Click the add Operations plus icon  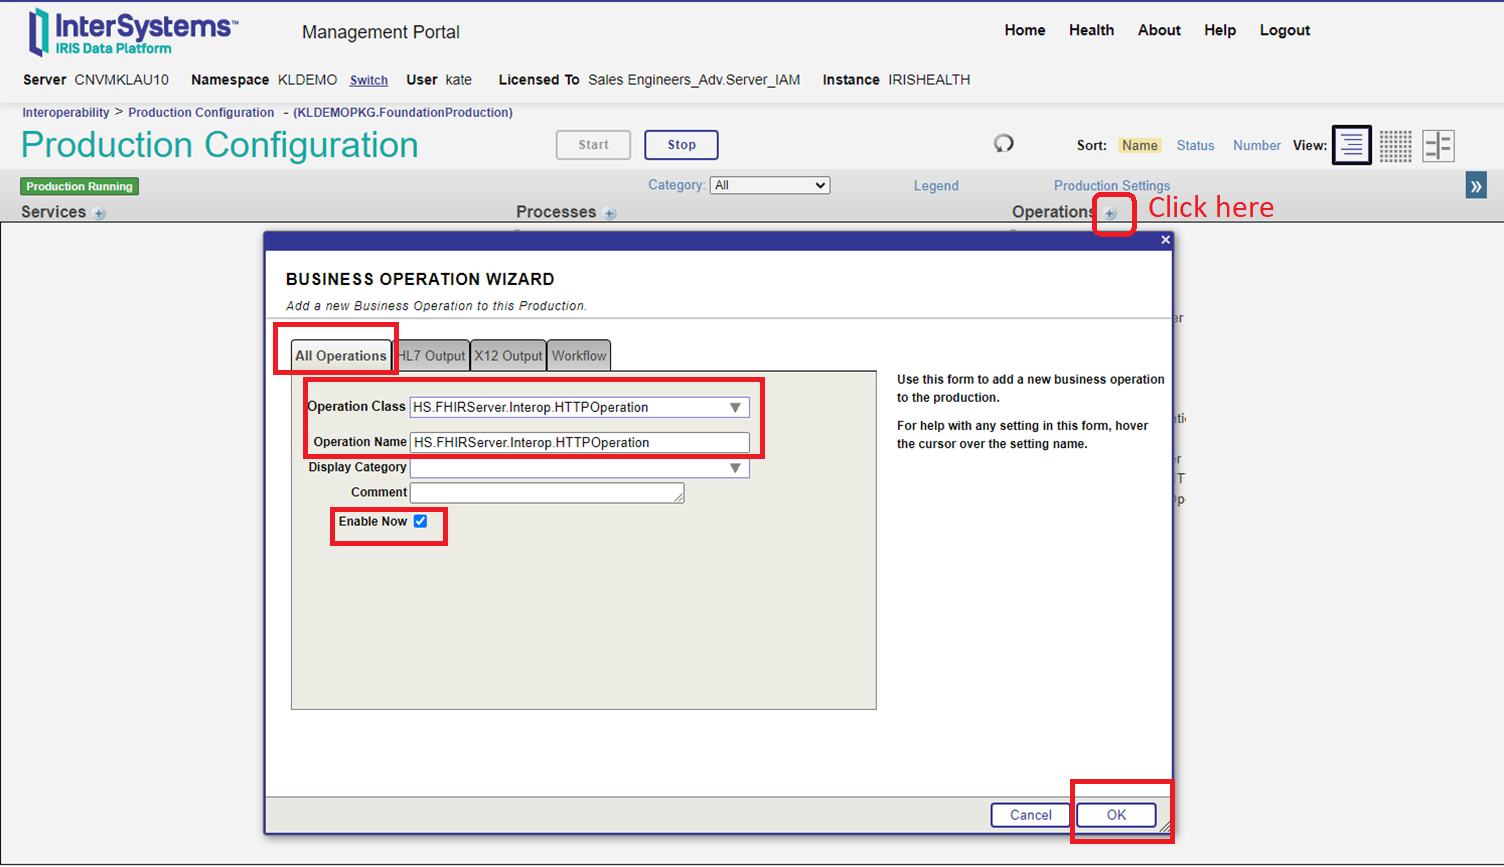(x=1110, y=213)
